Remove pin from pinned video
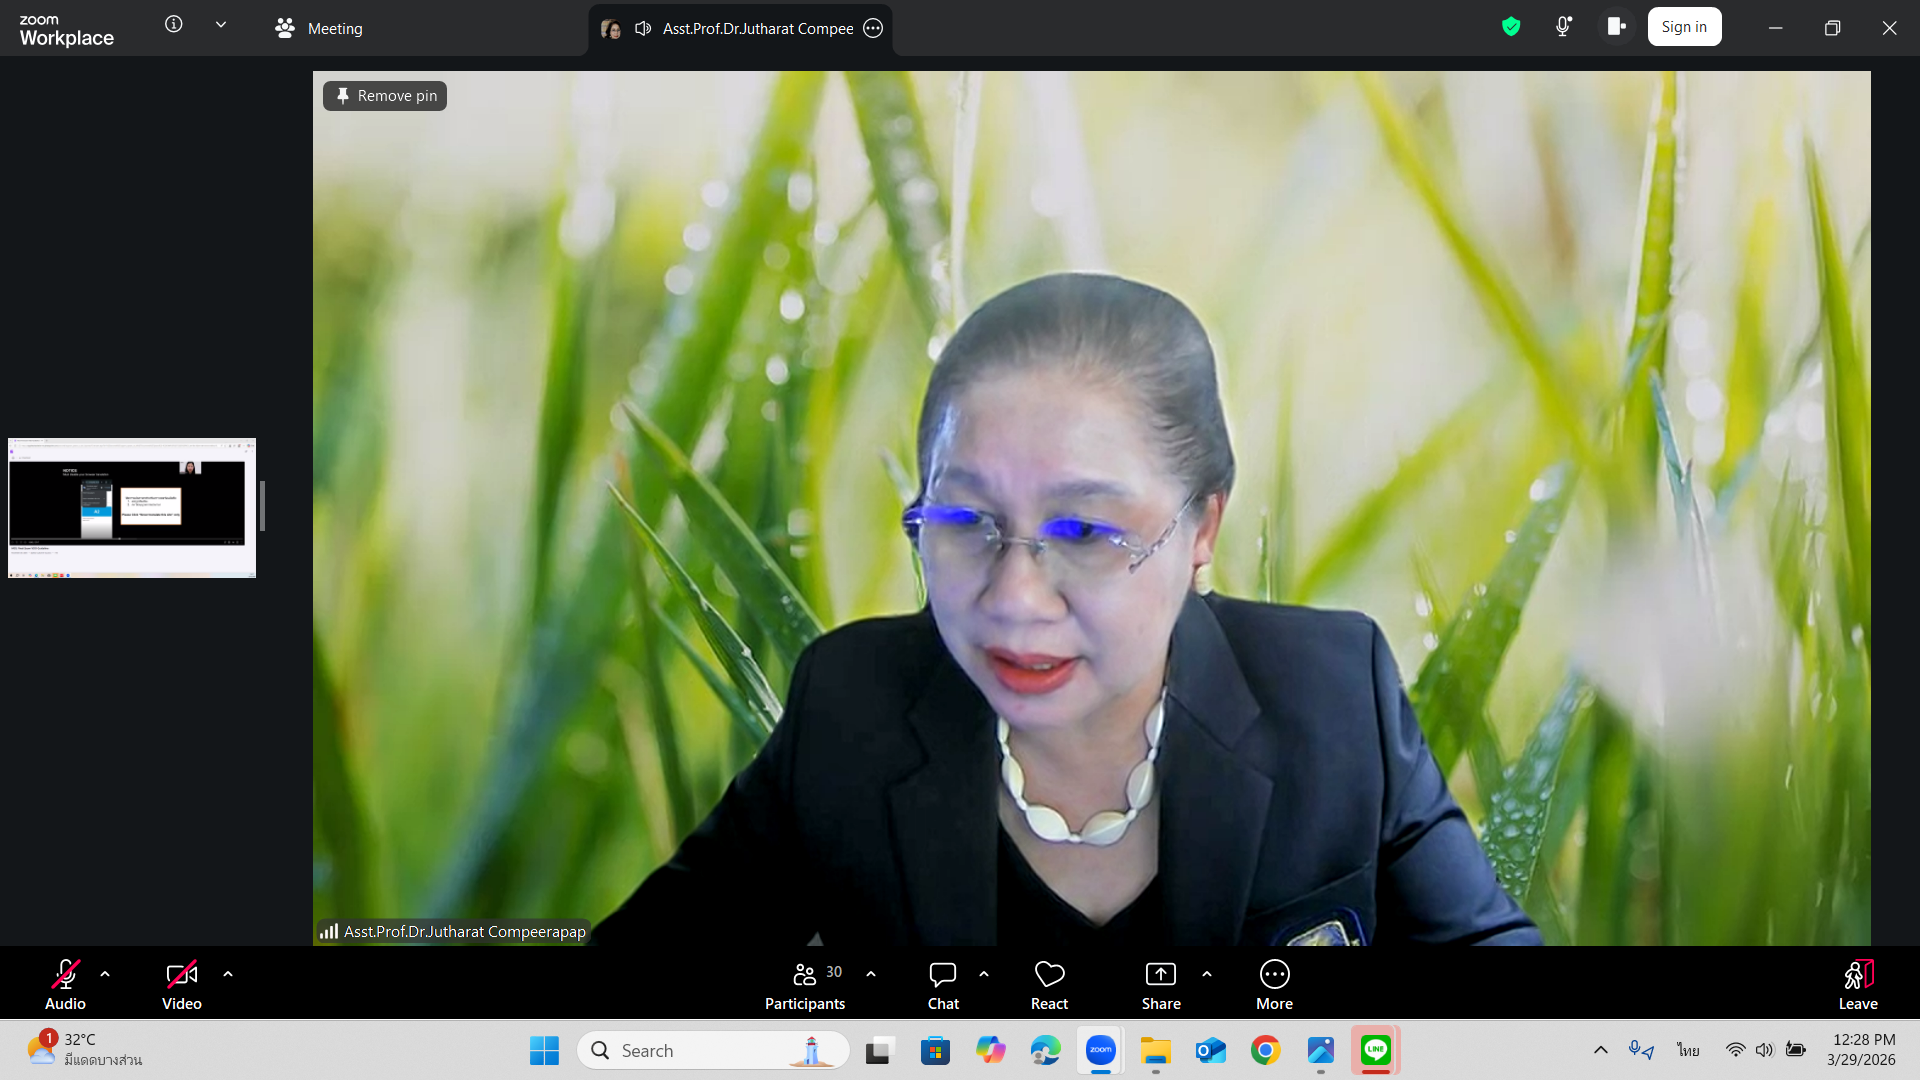1920x1080 pixels. pyautogui.click(x=385, y=96)
